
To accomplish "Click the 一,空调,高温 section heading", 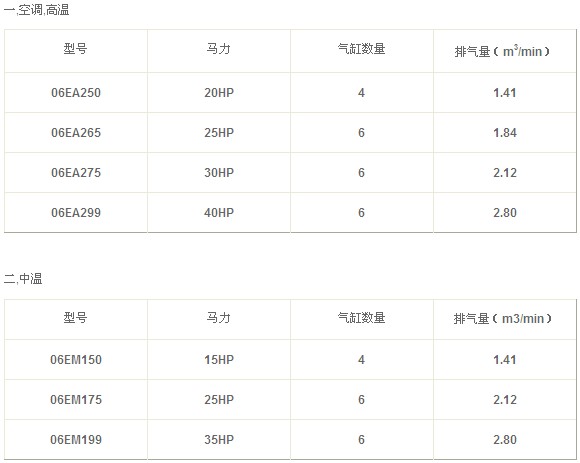I will pyautogui.click(x=36, y=10).
